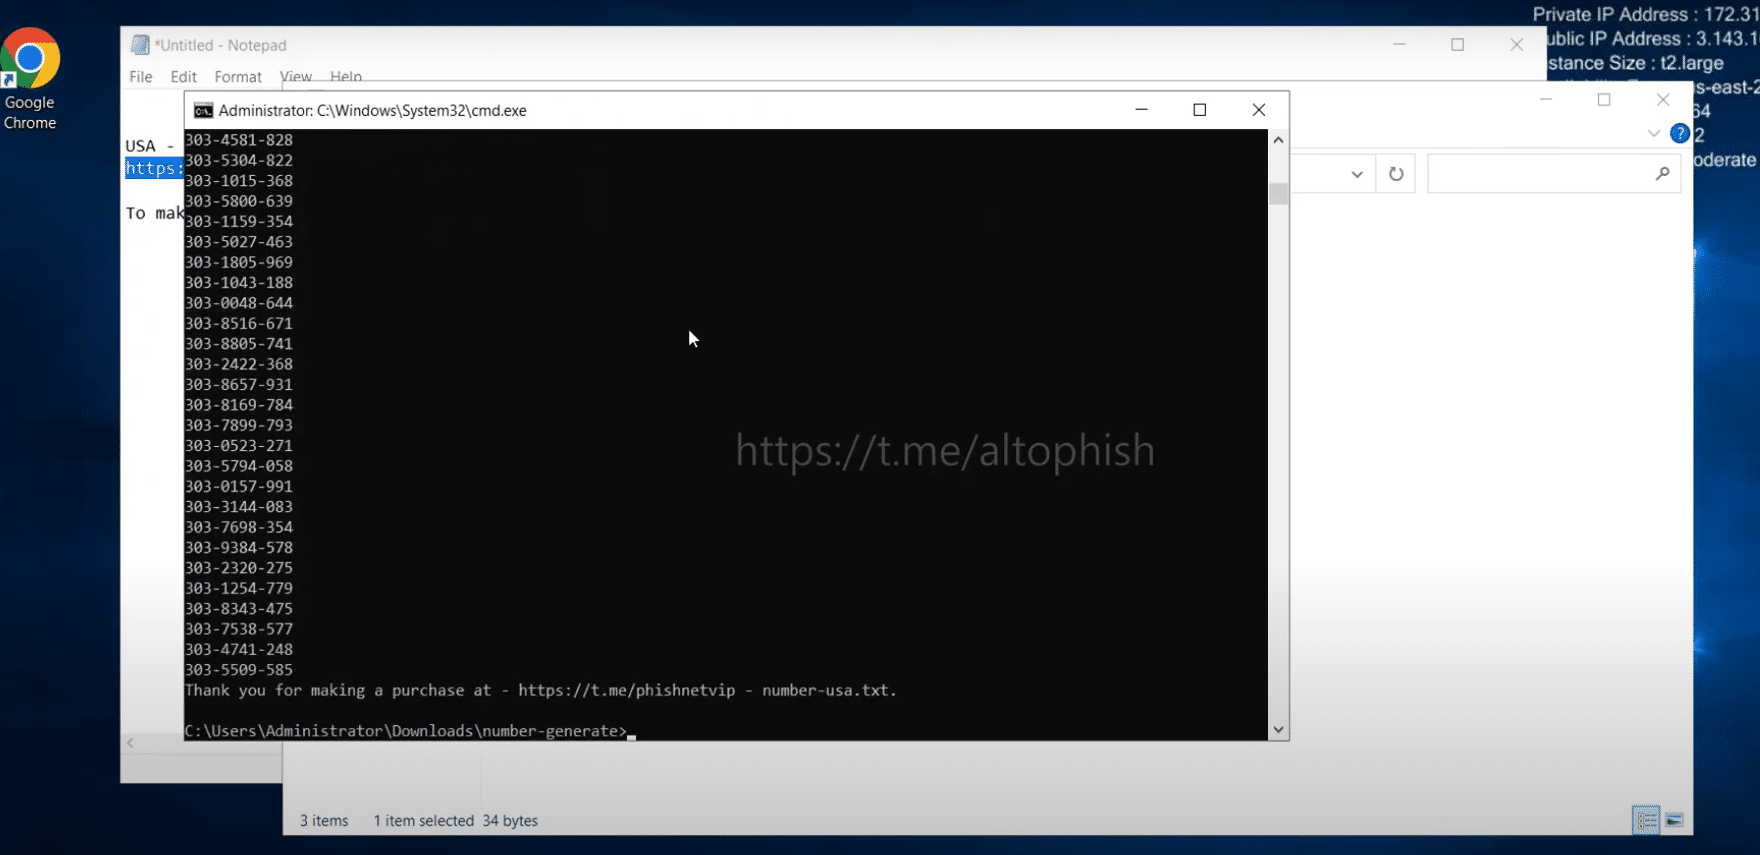Click number 303-8805-741 in cmd output
The height and width of the screenshot is (855, 1760).
pos(239,344)
